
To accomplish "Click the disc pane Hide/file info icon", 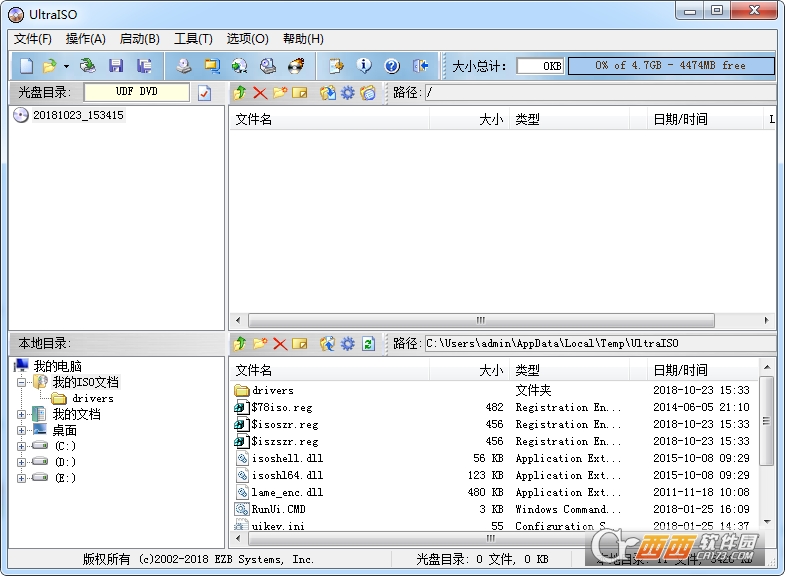I will pos(368,93).
